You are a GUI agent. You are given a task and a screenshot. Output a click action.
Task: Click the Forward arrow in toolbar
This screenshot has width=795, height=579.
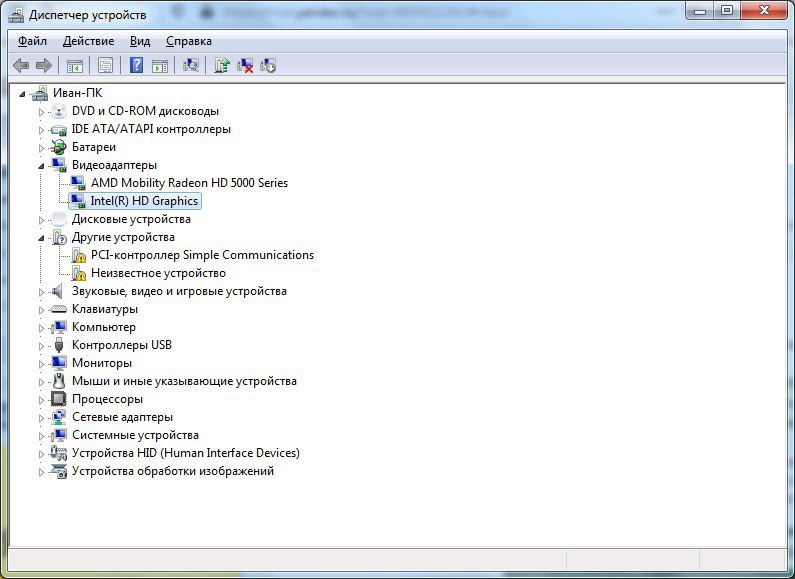44,65
